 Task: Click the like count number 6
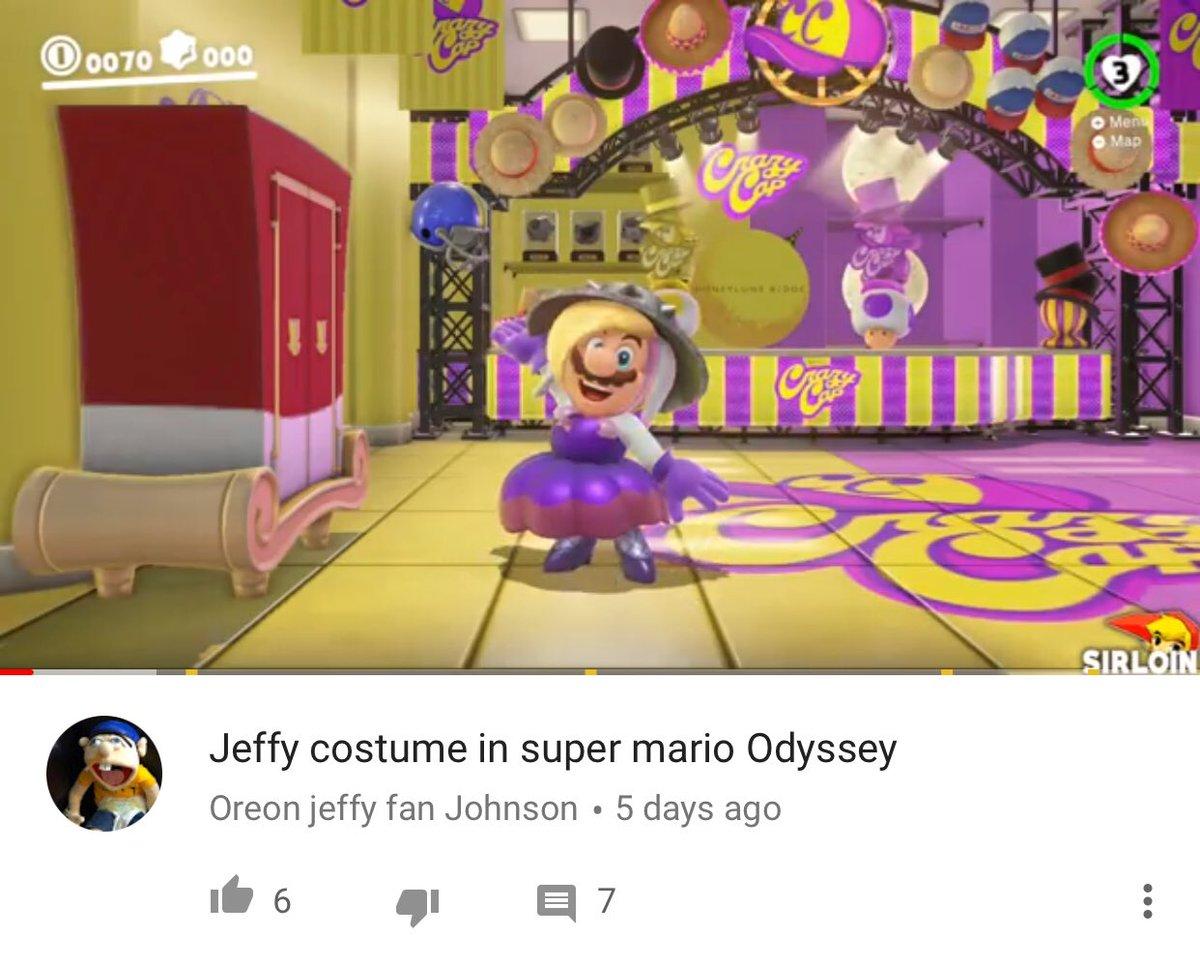point(282,901)
